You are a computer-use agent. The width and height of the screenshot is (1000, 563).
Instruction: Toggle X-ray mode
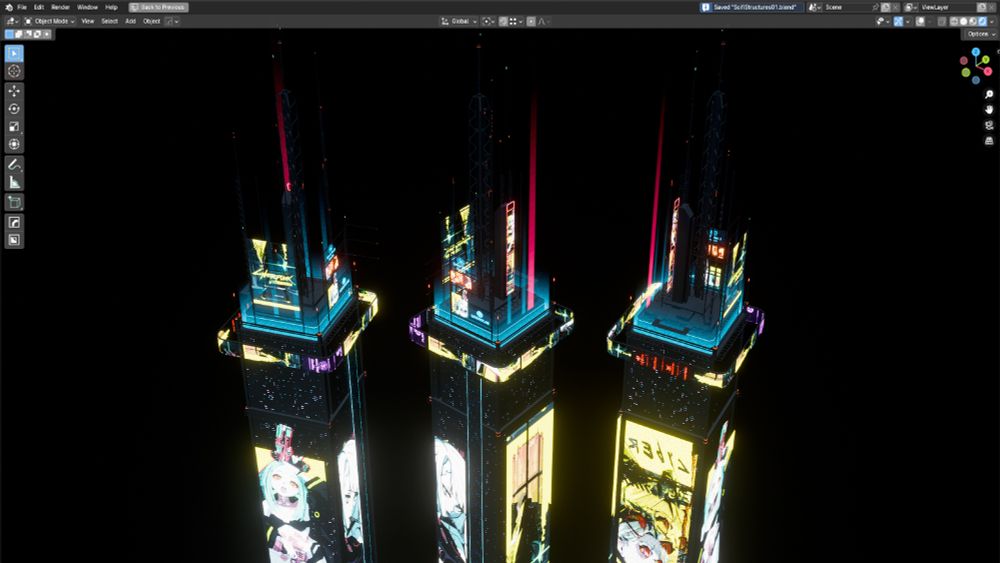point(941,21)
